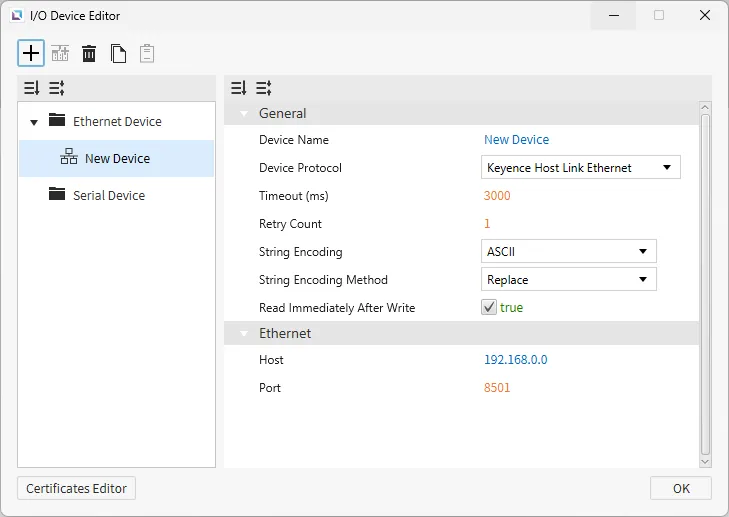Screen dimensions: 729x517
Task: Collapse the Ethernet properties section
Action: click(x=243, y=334)
